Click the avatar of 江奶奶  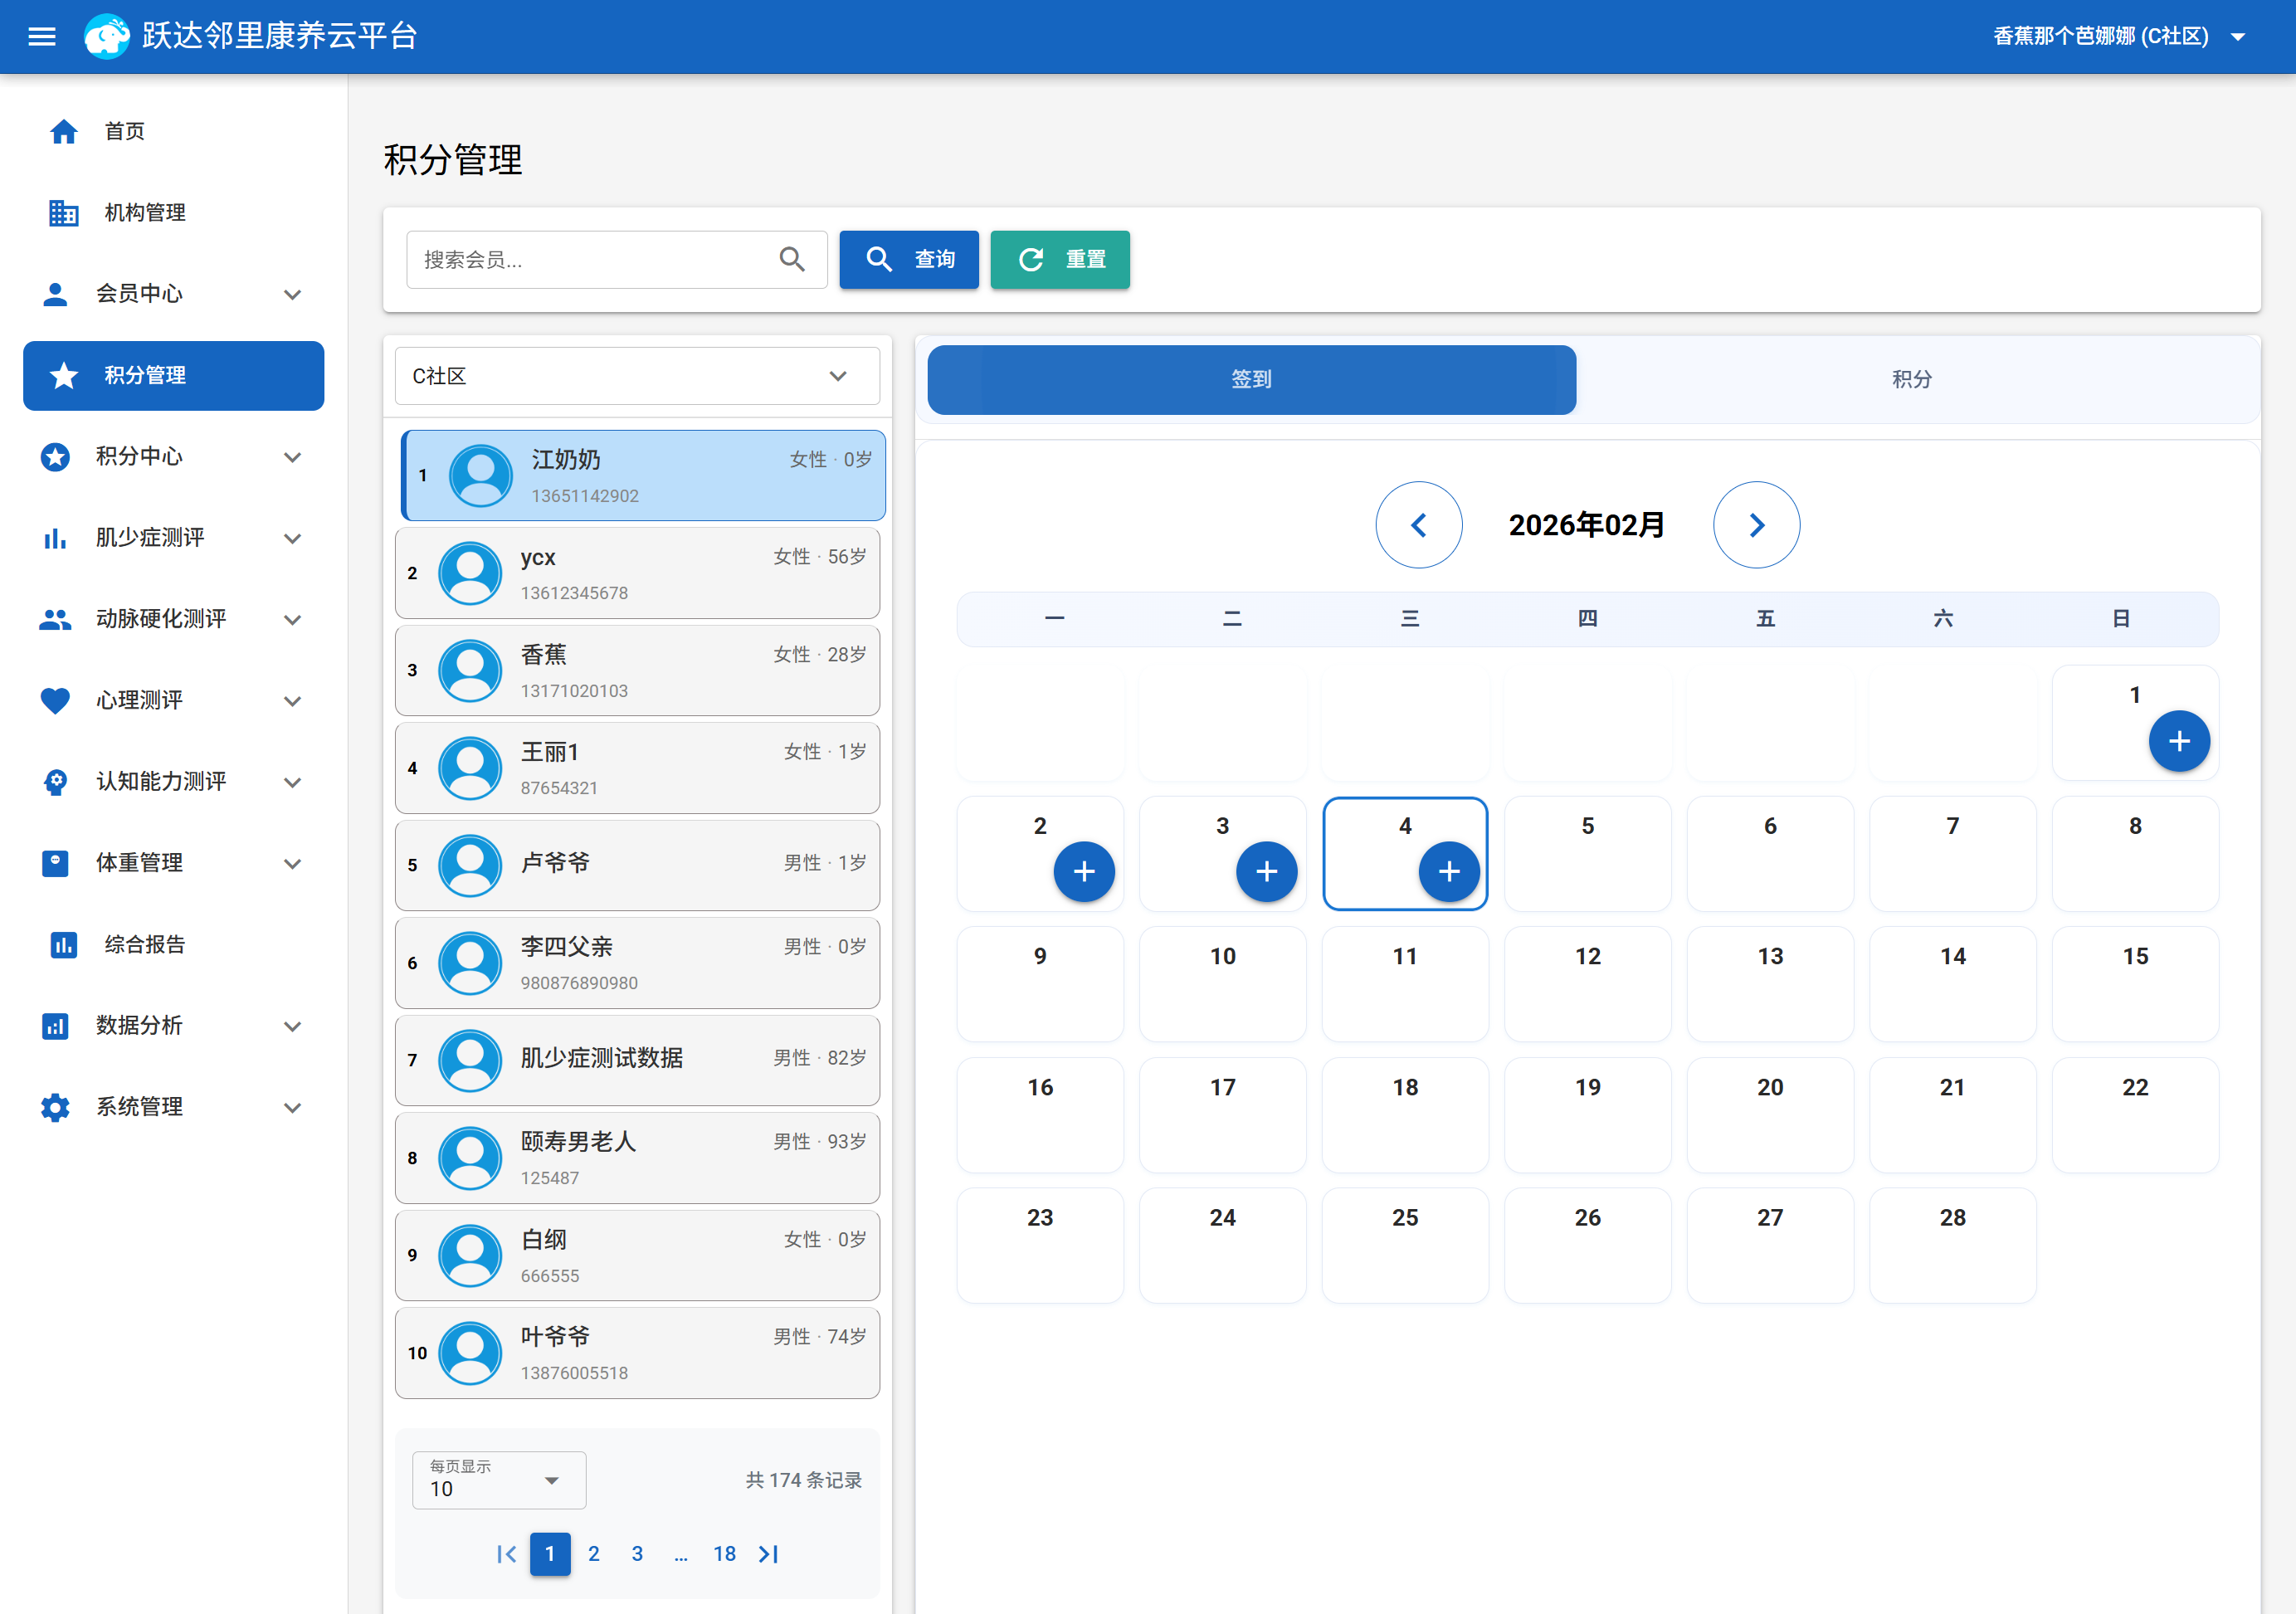point(481,476)
